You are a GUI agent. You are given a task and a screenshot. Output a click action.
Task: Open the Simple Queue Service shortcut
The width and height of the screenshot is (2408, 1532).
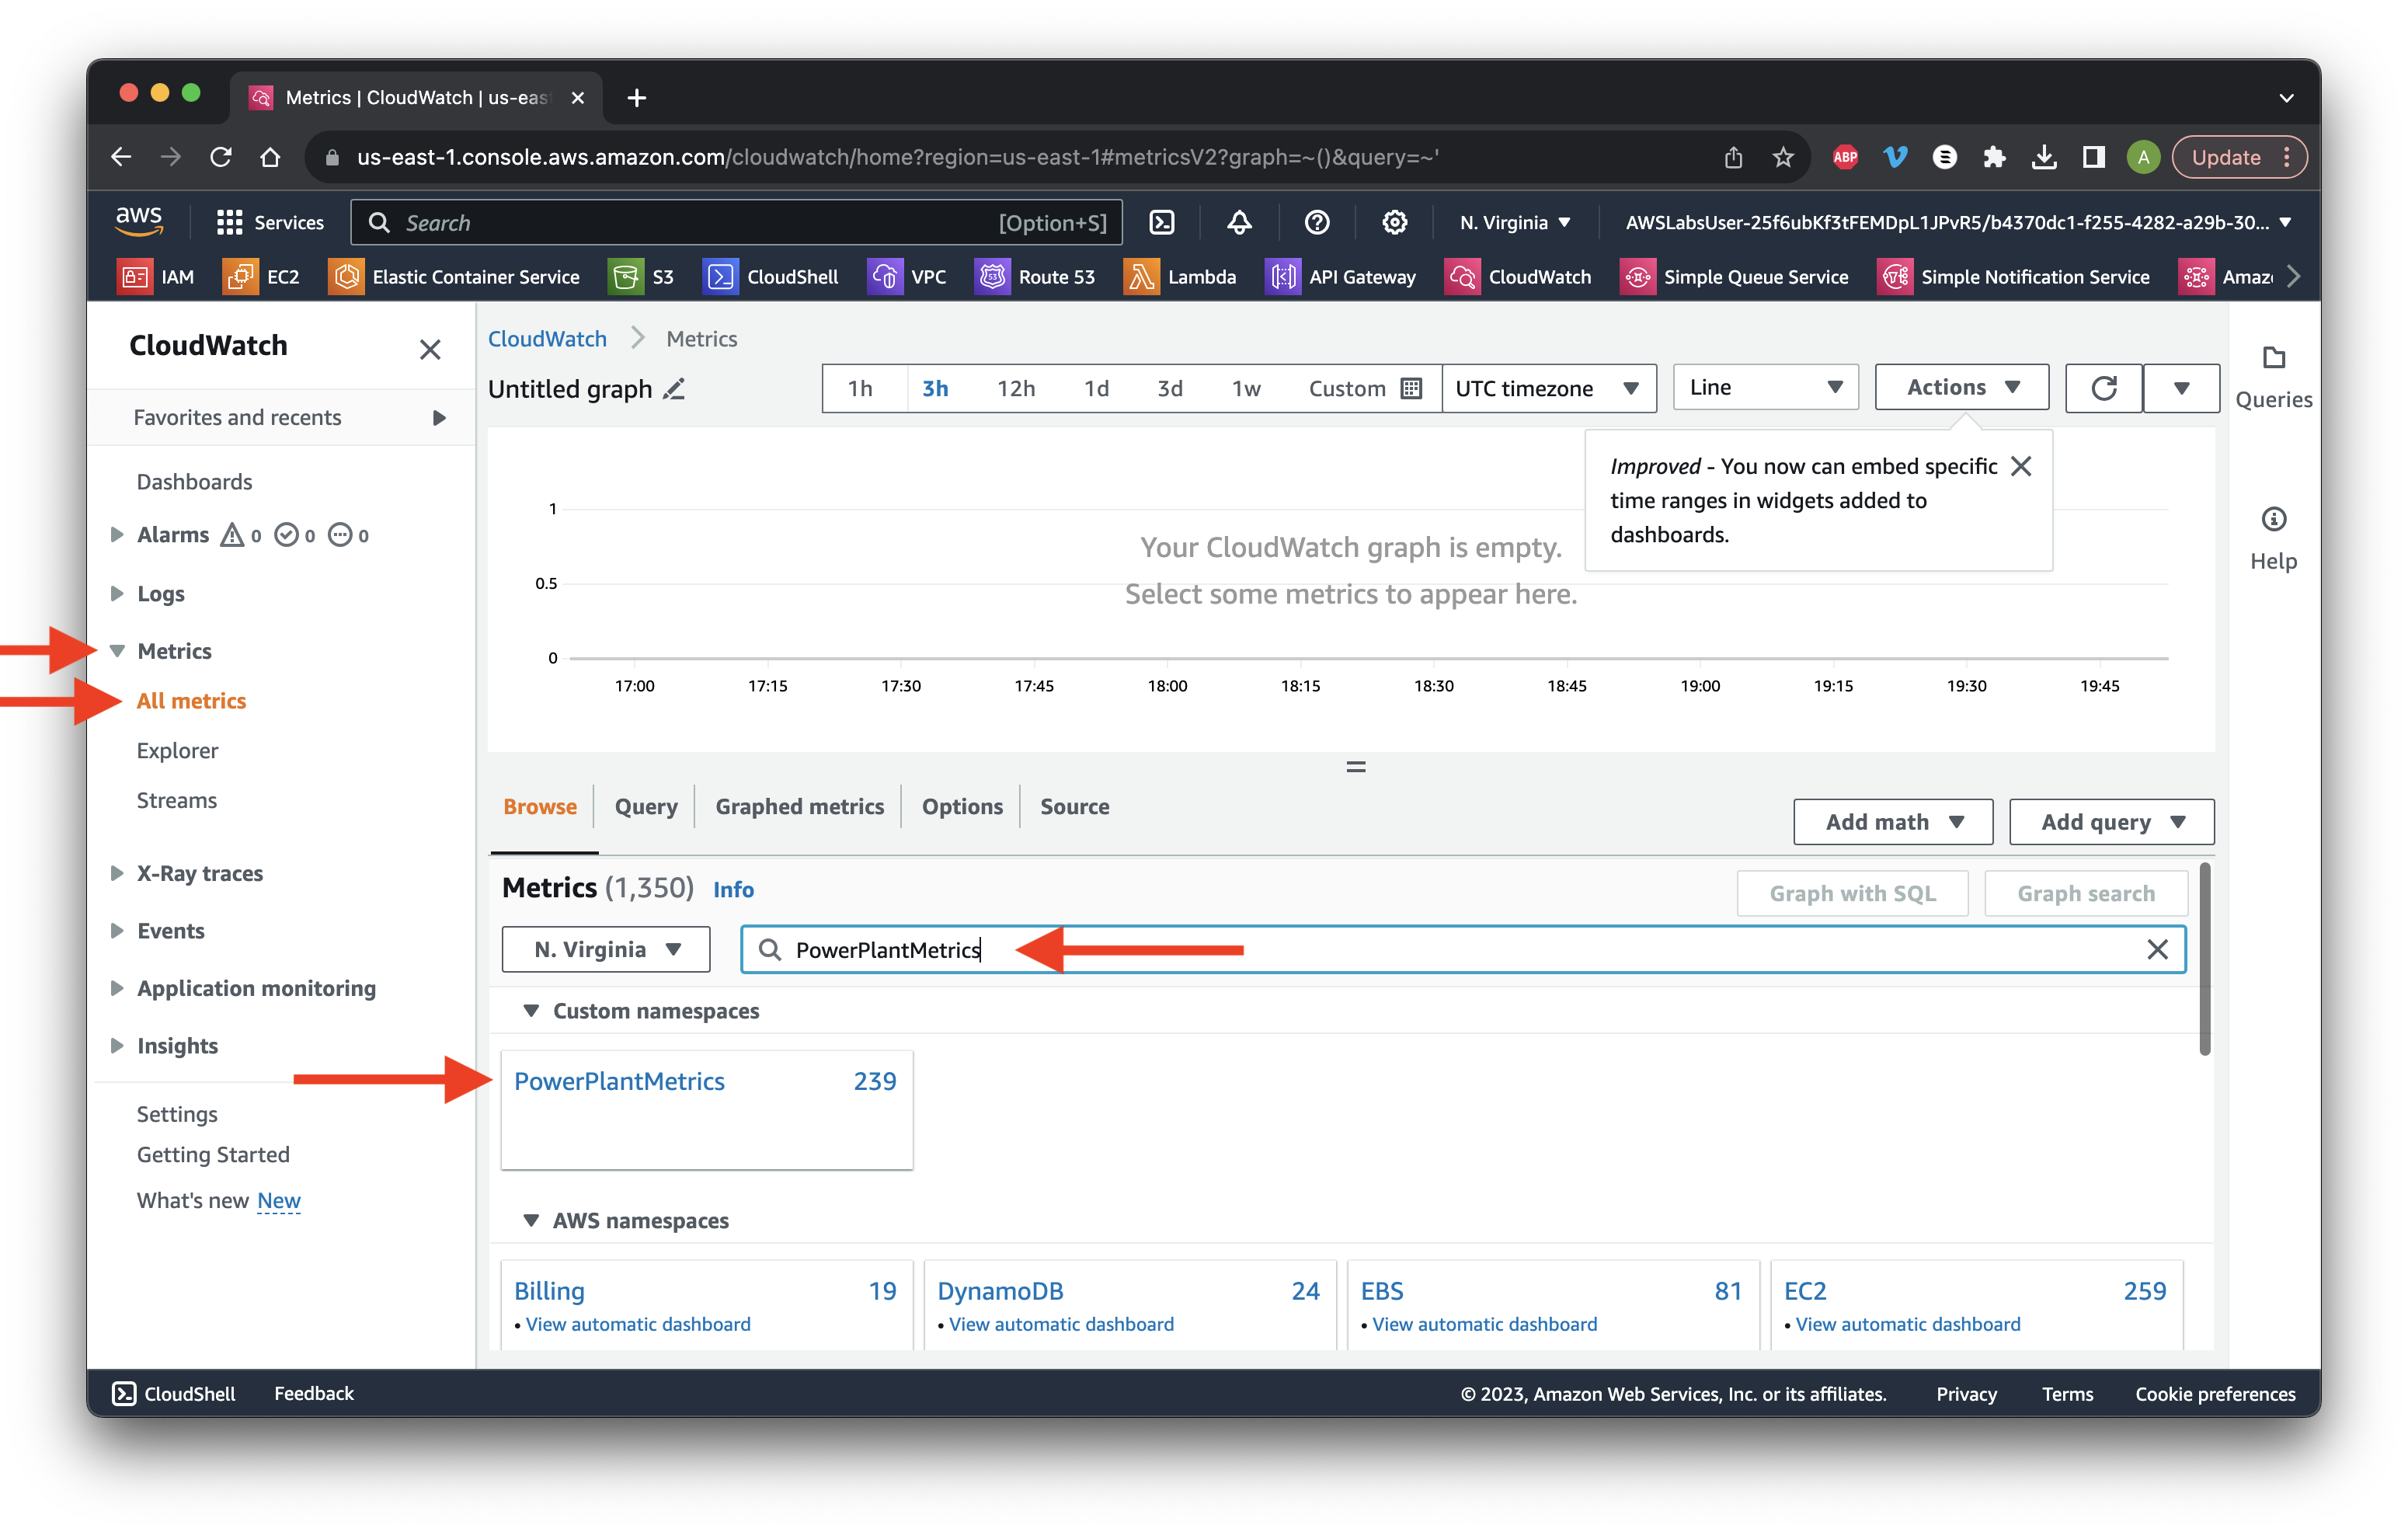click(x=1735, y=276)
